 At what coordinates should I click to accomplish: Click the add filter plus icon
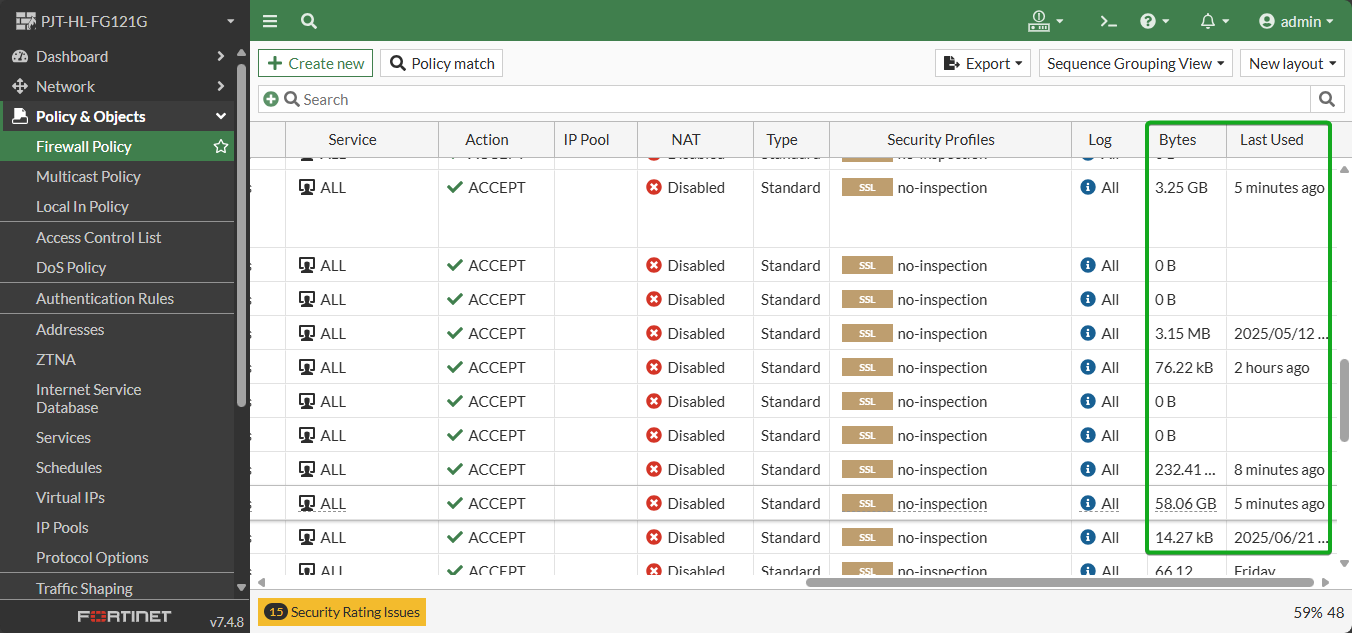click(x=270, y=99)
